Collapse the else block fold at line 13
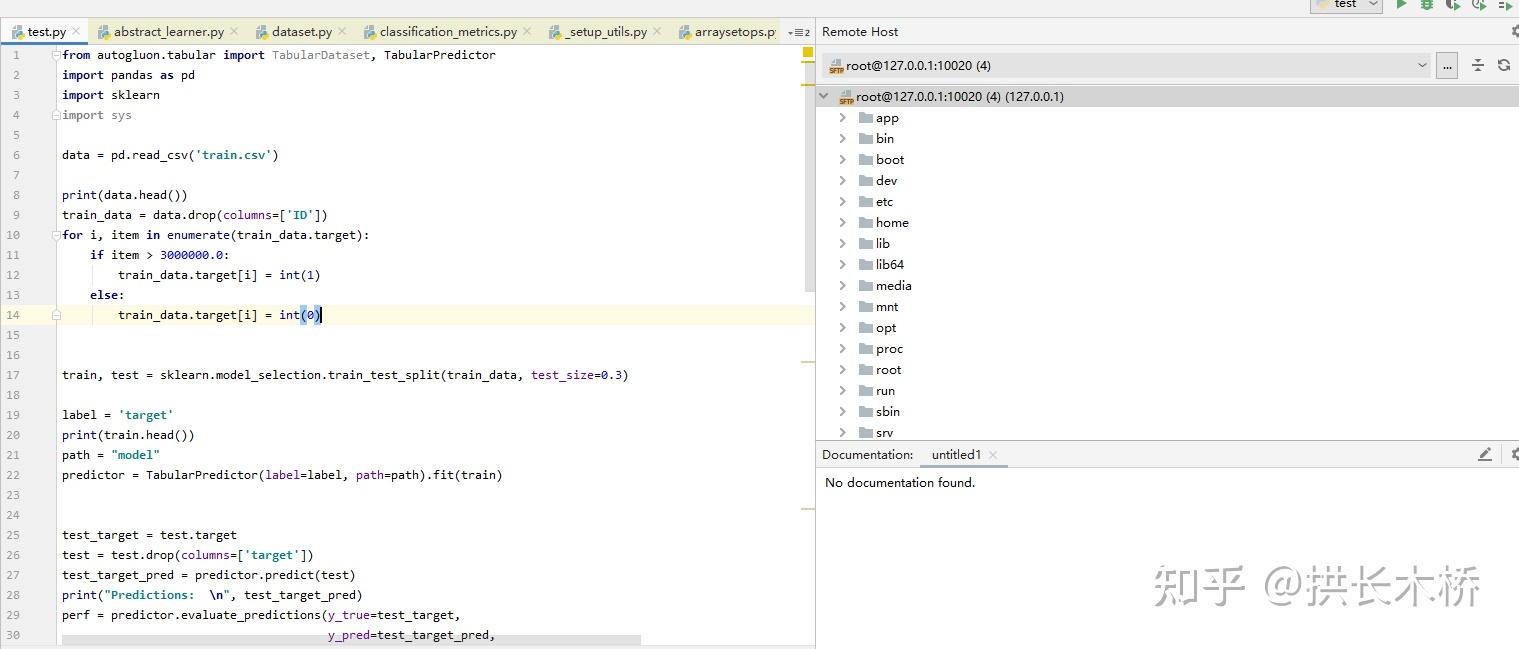Image resolution: width=1519 pixels, height=649 pixels. point(57,314)
